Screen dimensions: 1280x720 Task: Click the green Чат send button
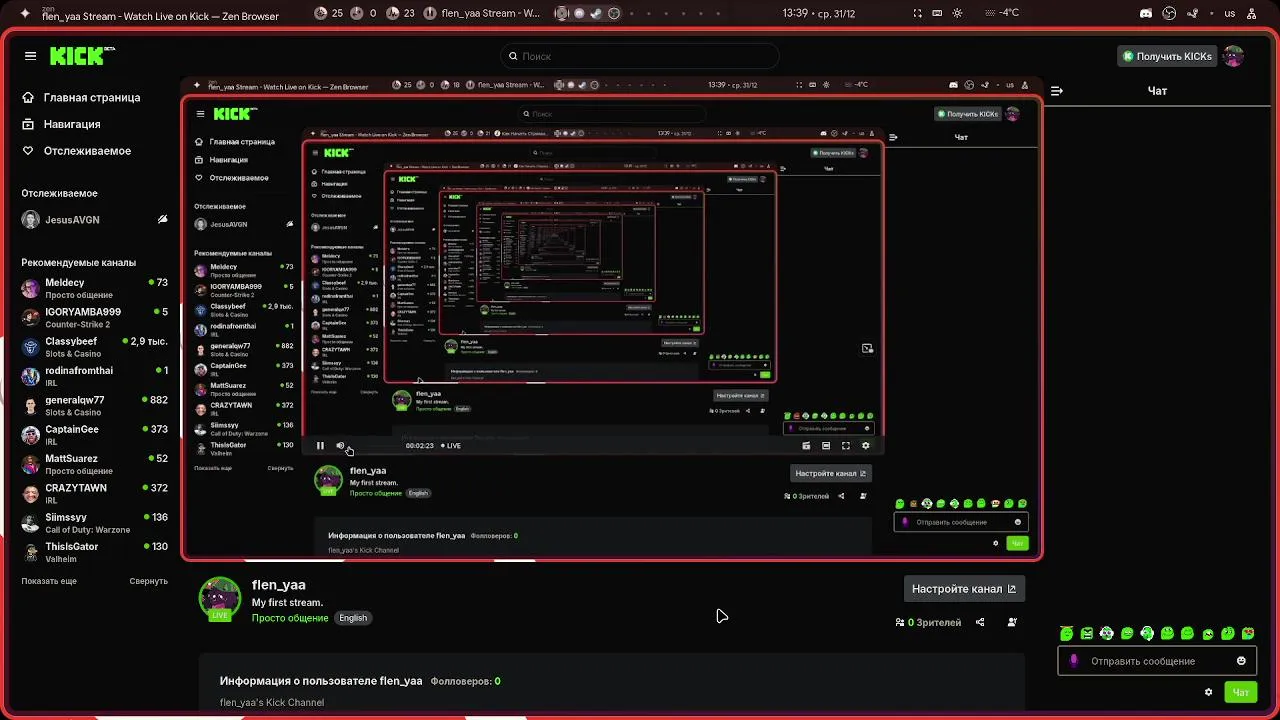tap(1241, 692)
